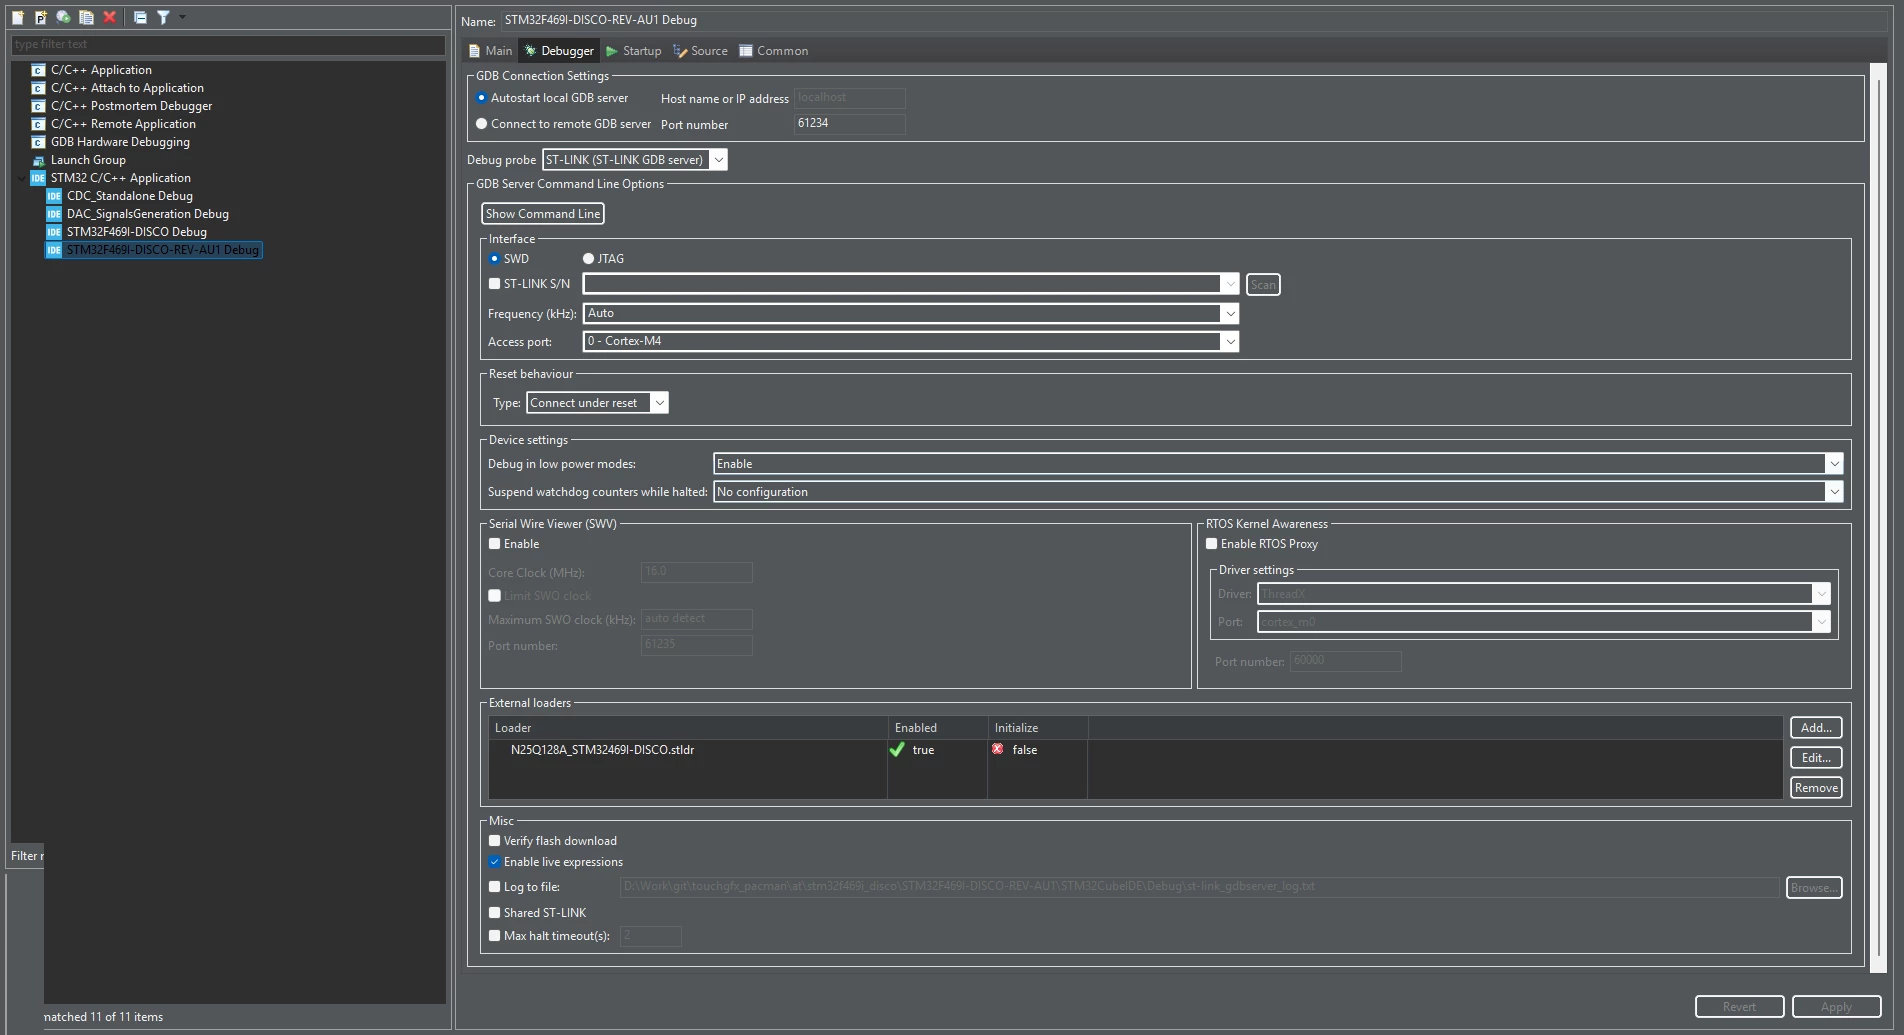
Task: Open the Source tab
Action: point(700,51)
